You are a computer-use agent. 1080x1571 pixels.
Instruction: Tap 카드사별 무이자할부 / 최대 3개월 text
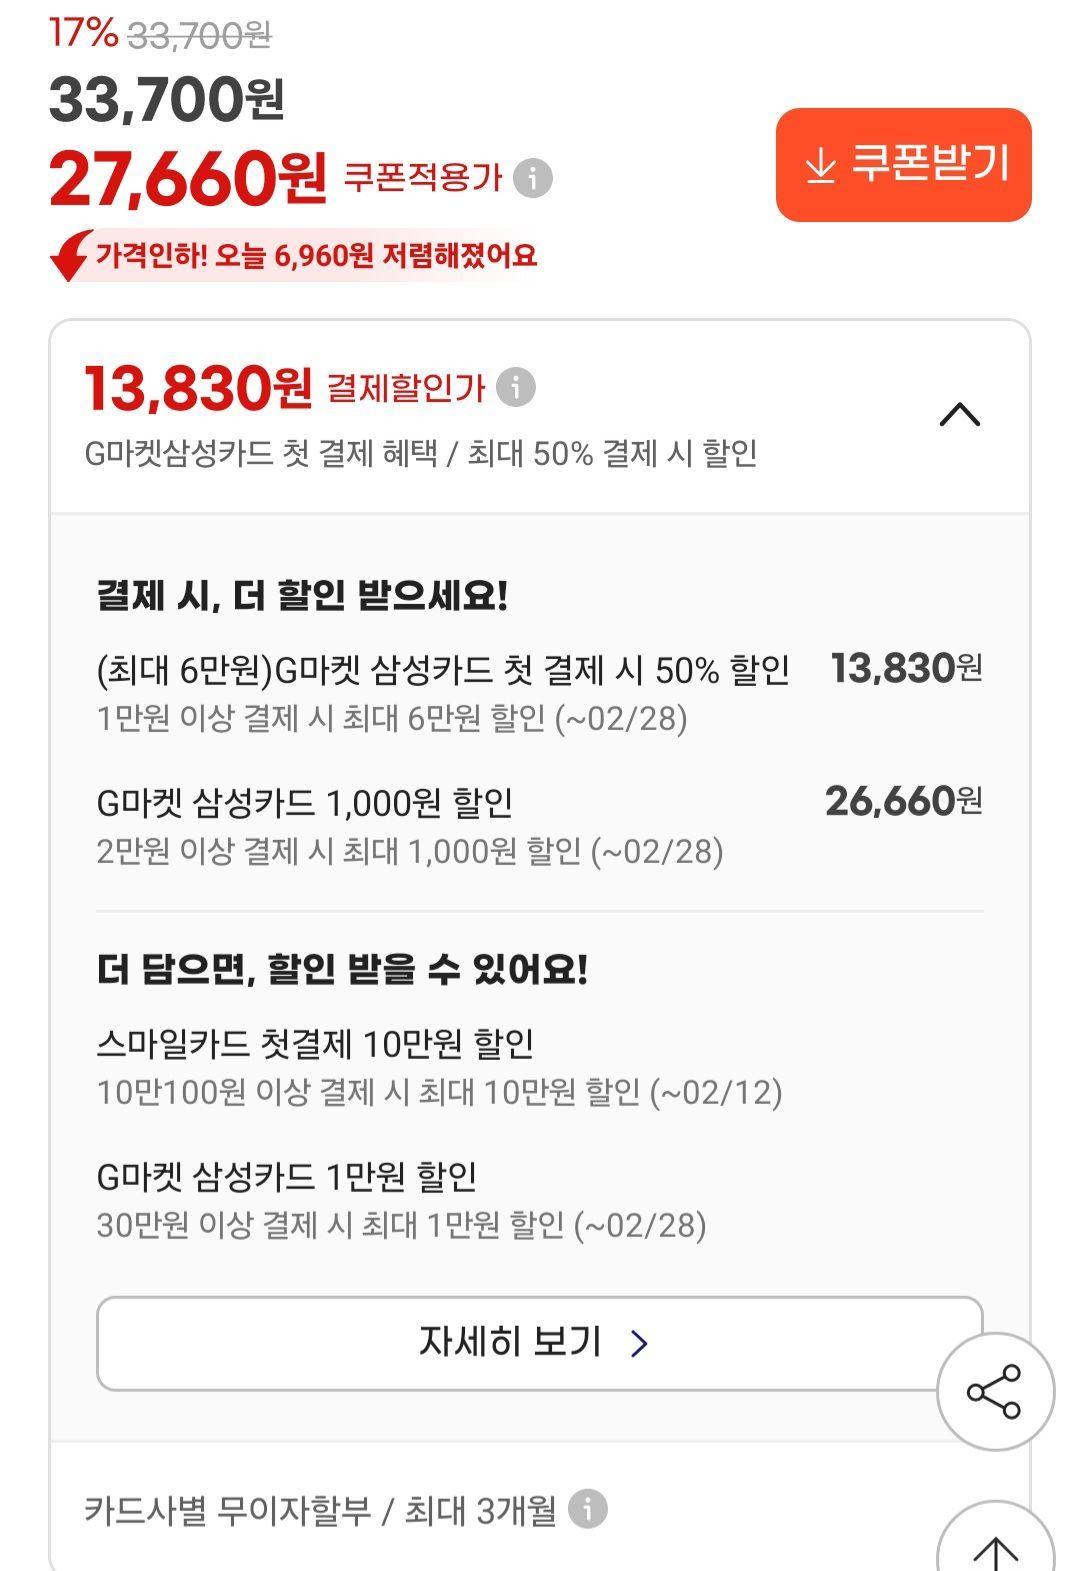click(320, 1509)
